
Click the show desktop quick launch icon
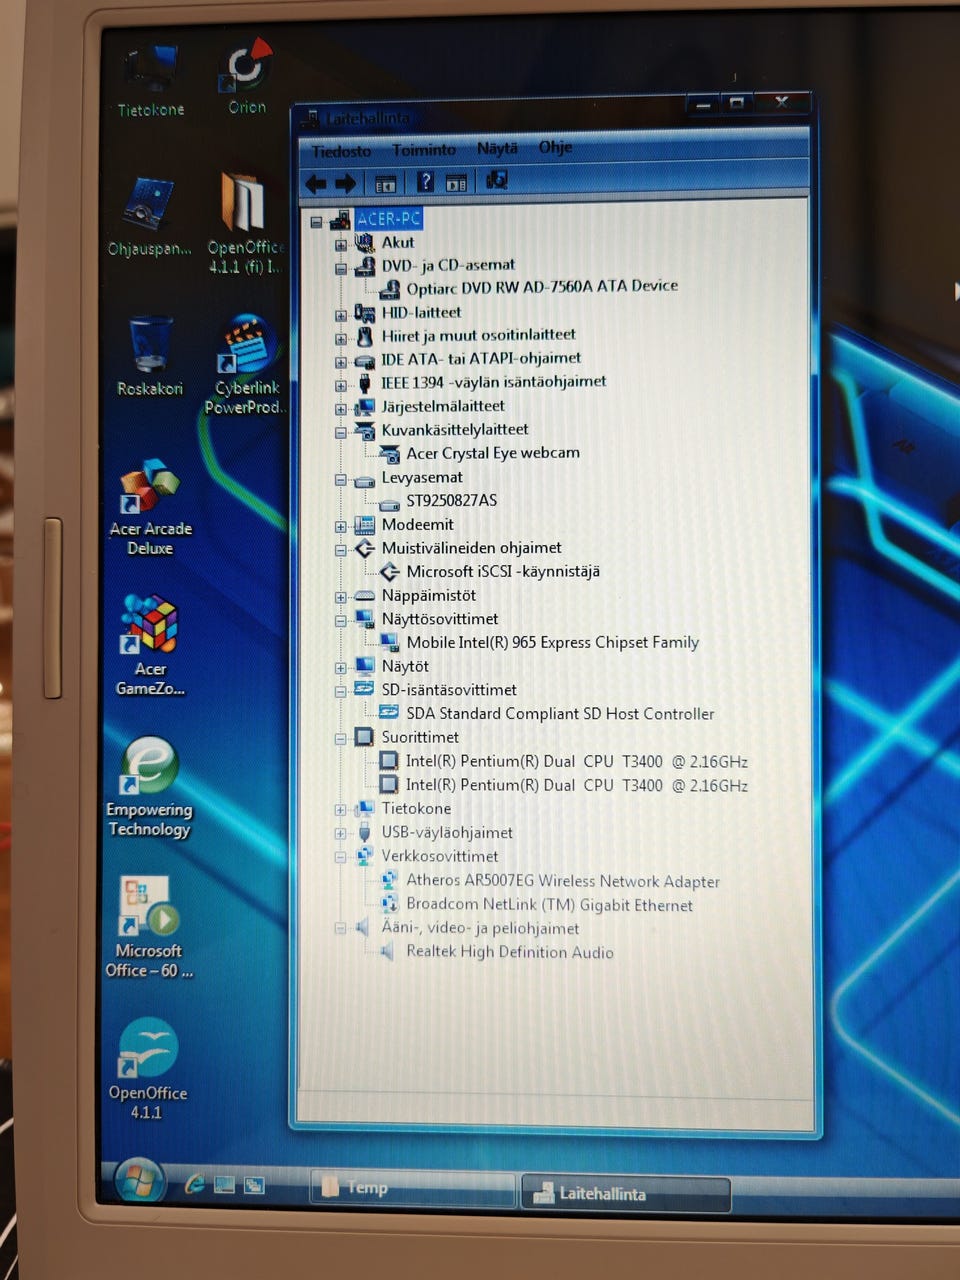224,1184
